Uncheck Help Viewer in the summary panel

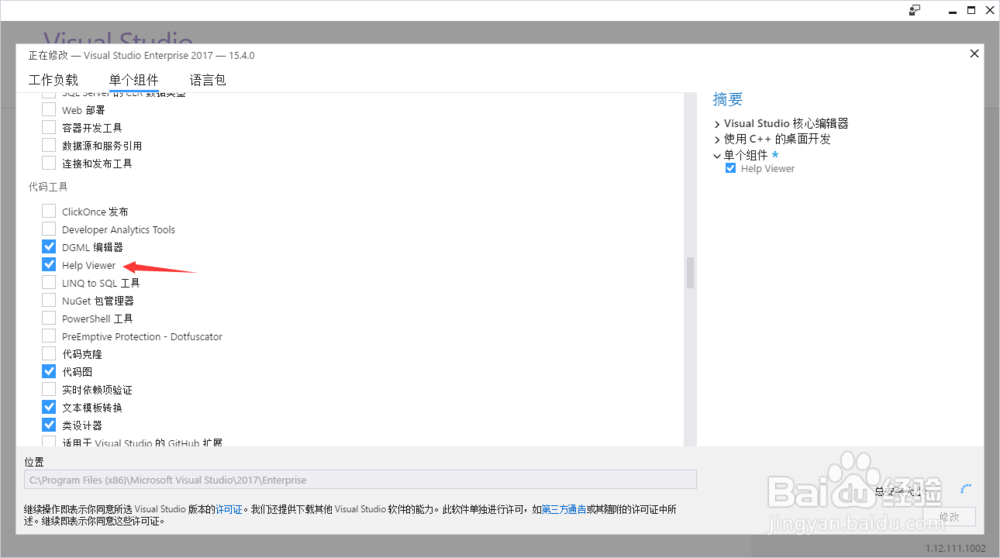coord(731,168)
